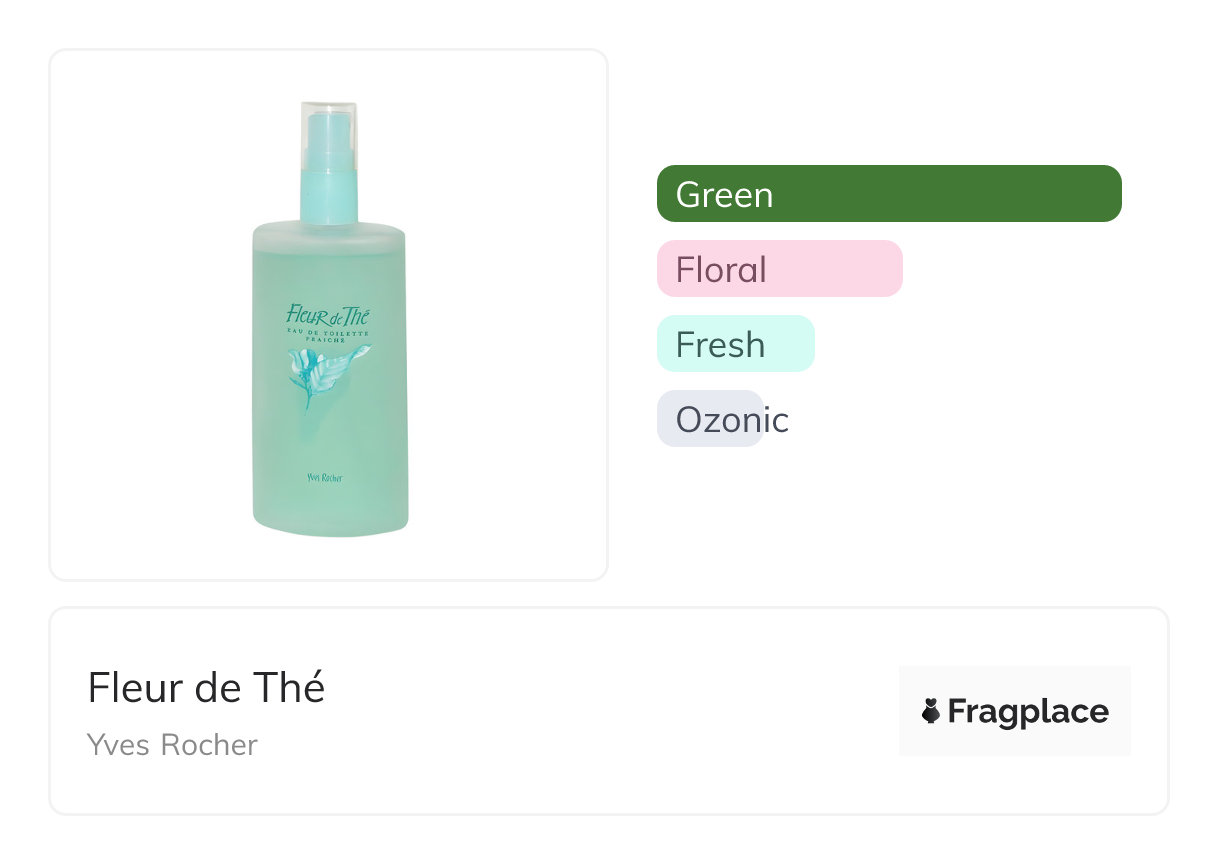Click the Floral label text
1218x864 pixels.
[x=720, y=270]
